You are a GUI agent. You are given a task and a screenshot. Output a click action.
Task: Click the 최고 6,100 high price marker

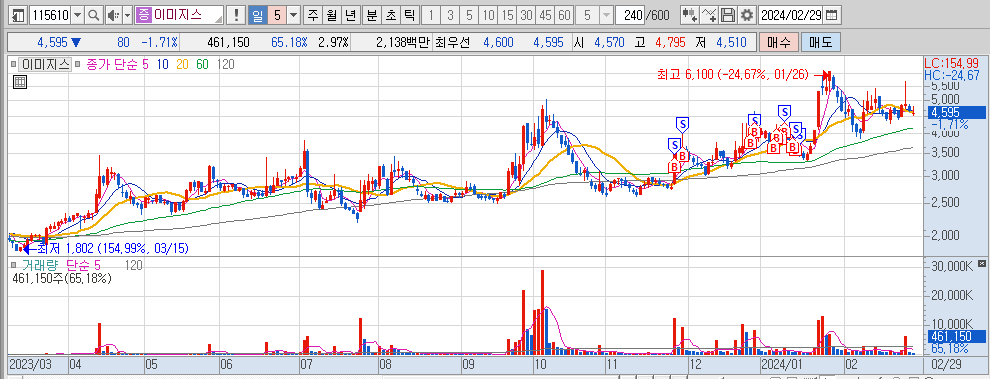click(x=732, y=75)
